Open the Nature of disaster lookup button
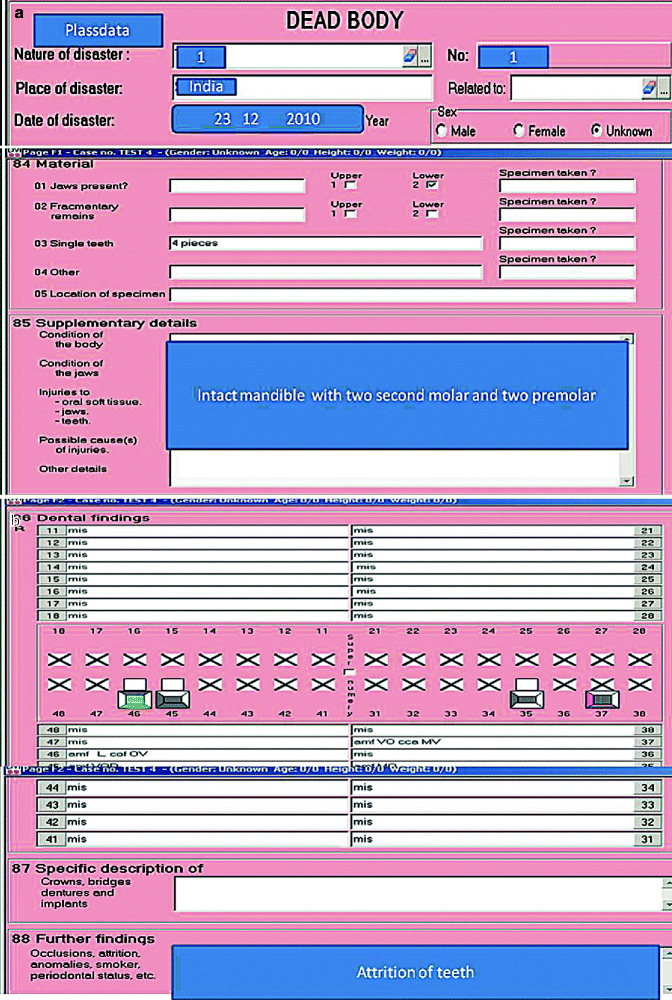This screenshot has width=672, height=1000. (425, 58)
